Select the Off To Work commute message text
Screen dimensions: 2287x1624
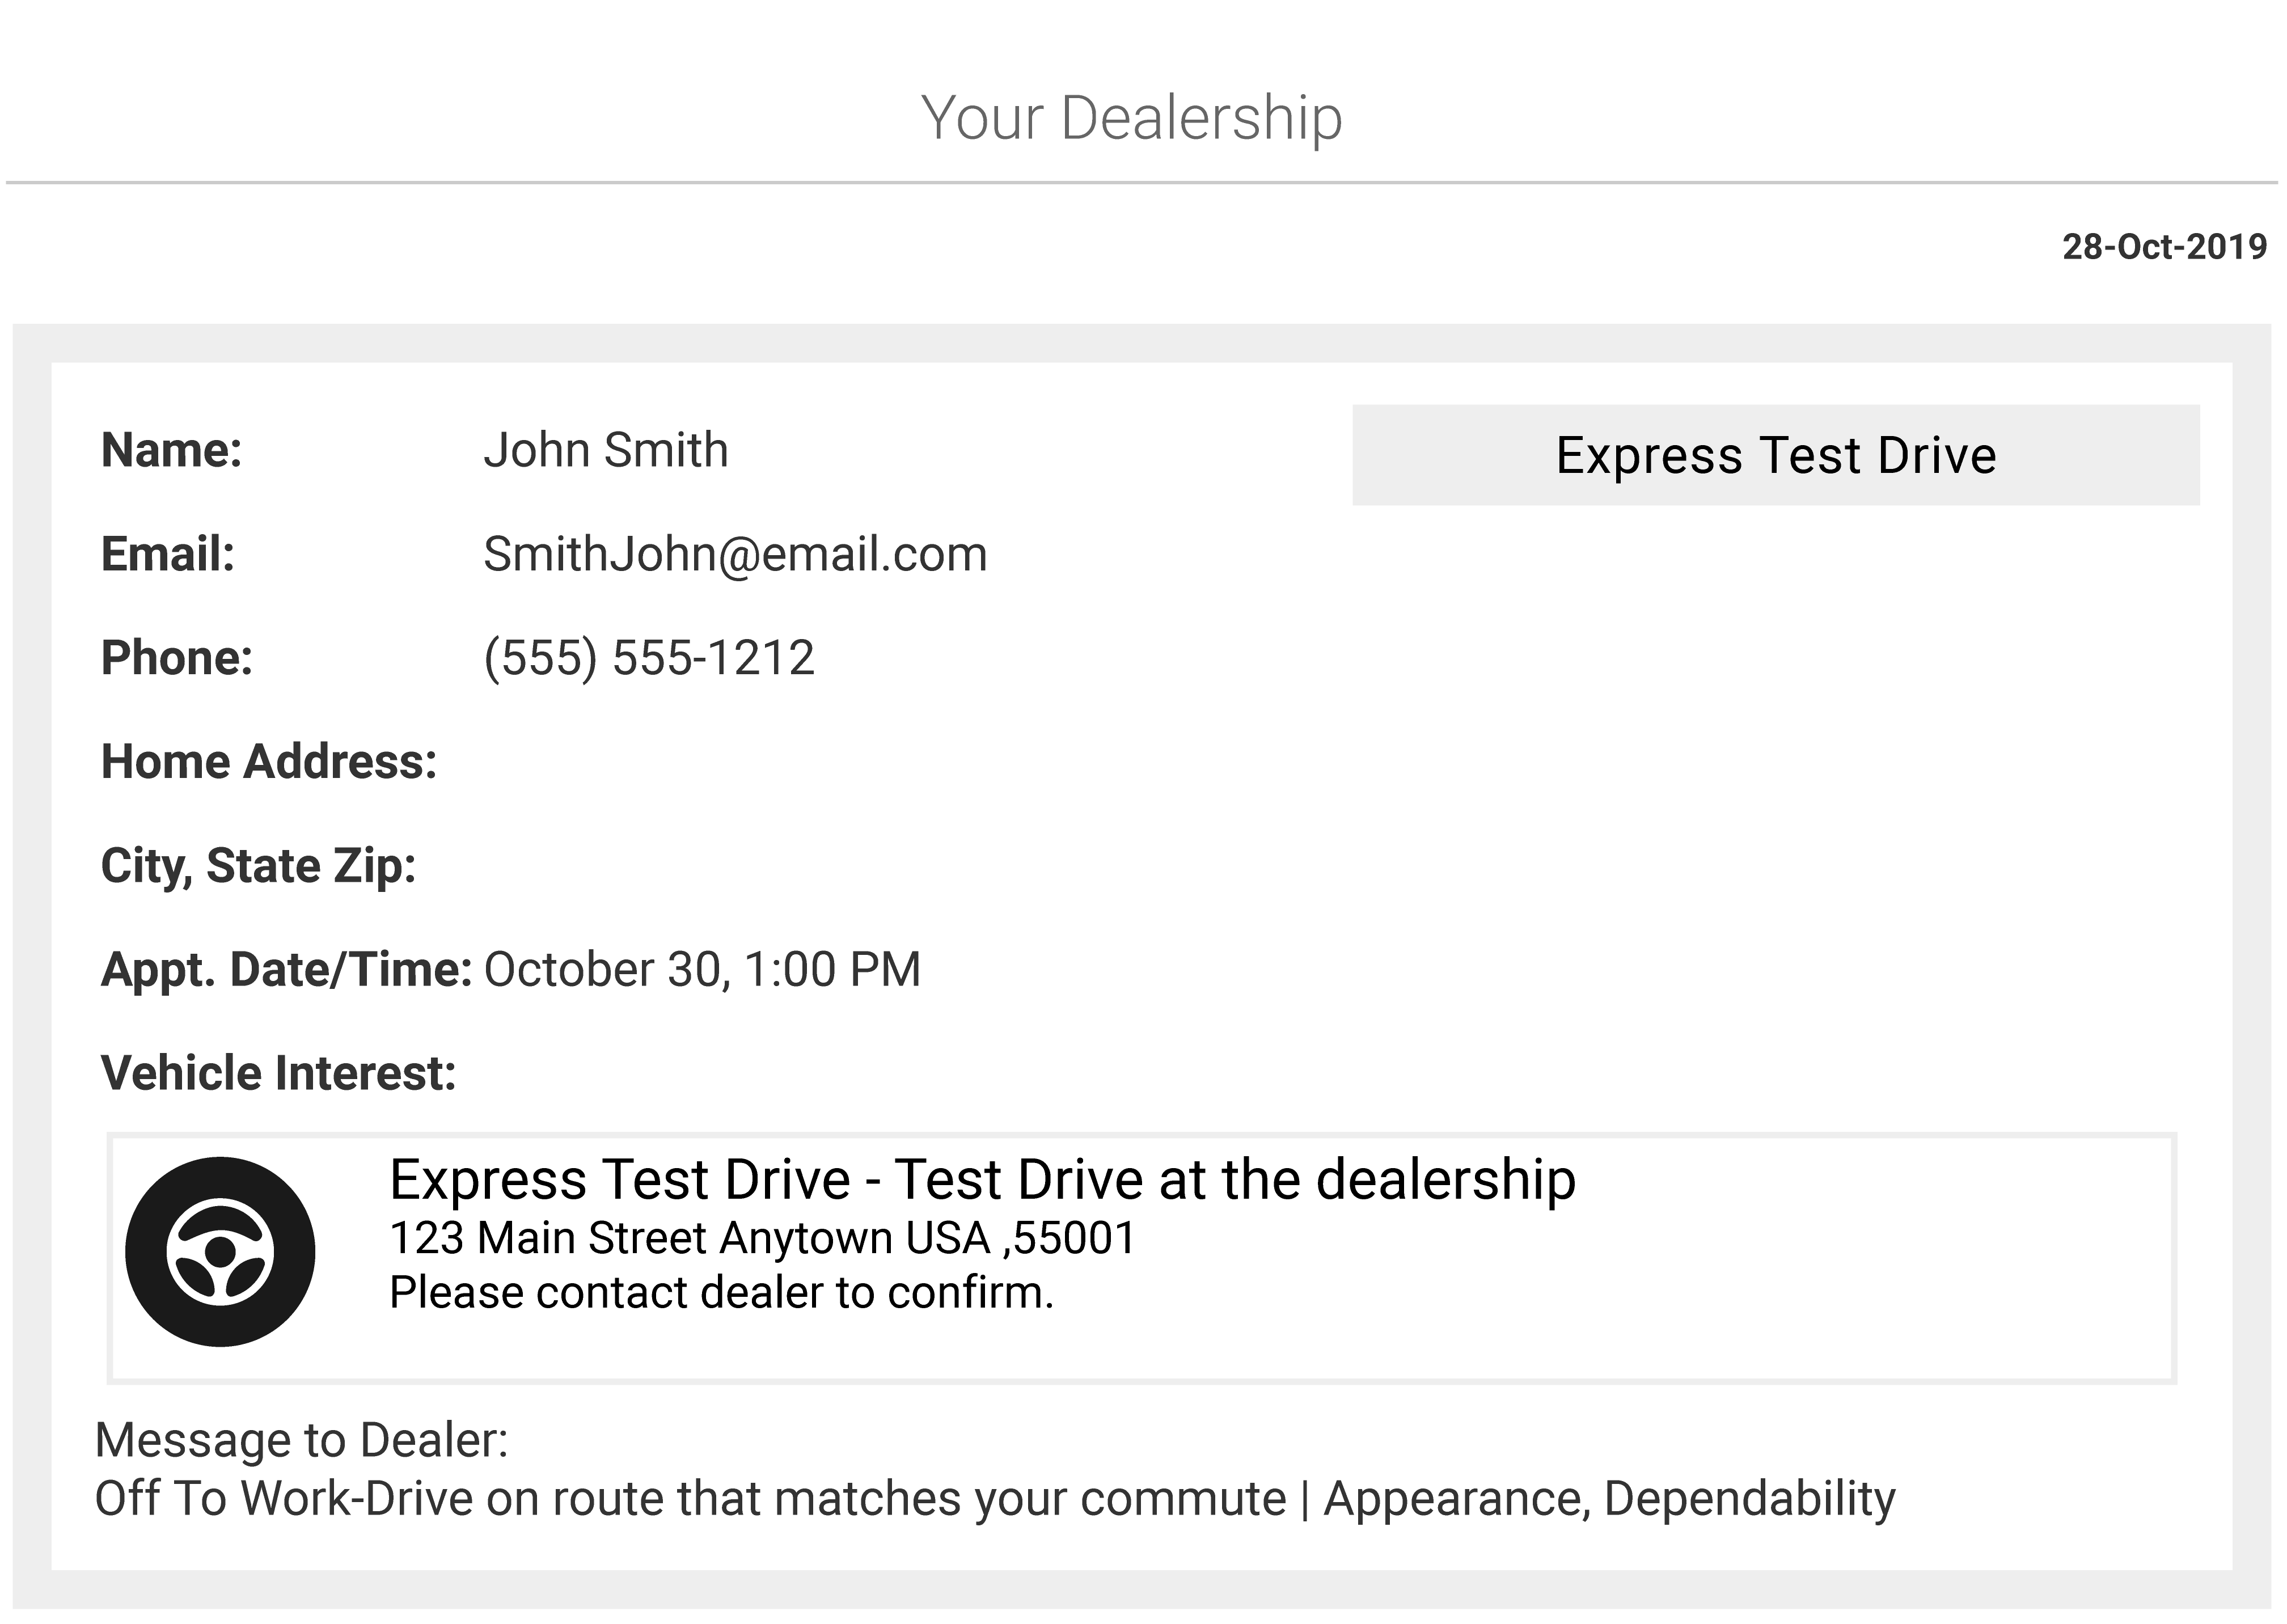coord(994,1499)
